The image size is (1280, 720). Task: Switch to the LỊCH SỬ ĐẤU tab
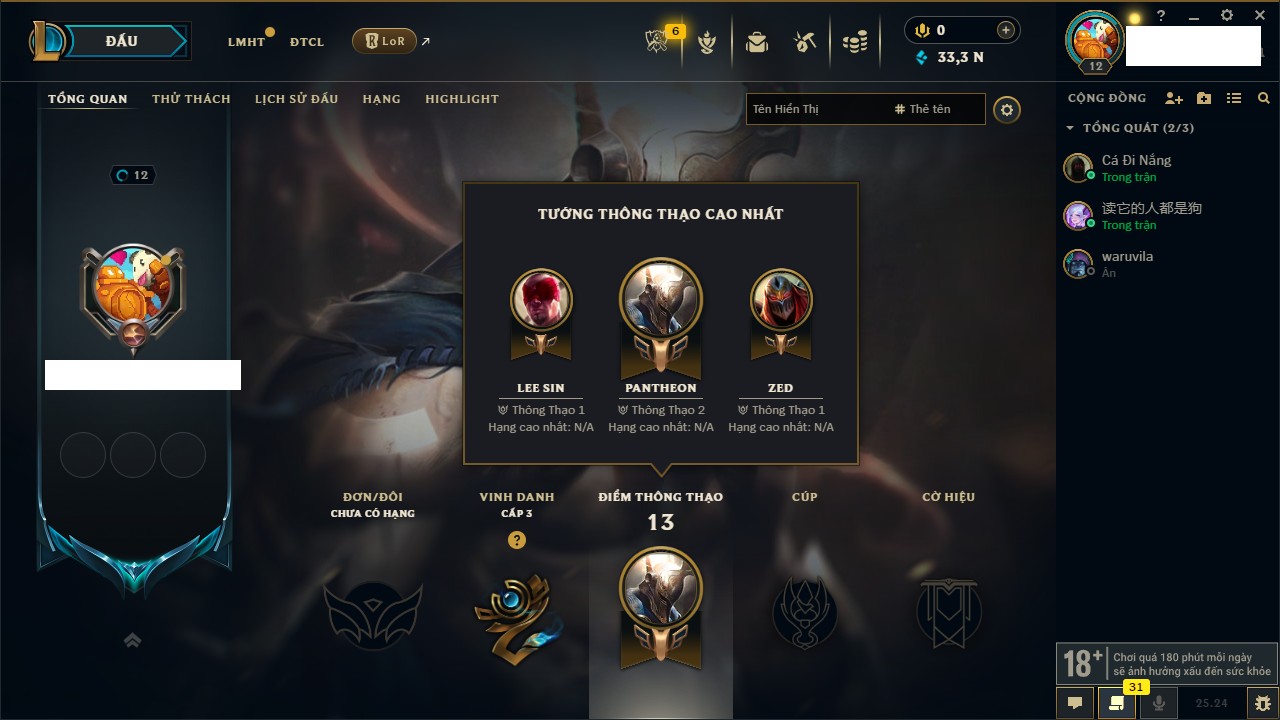click(296, 99)
